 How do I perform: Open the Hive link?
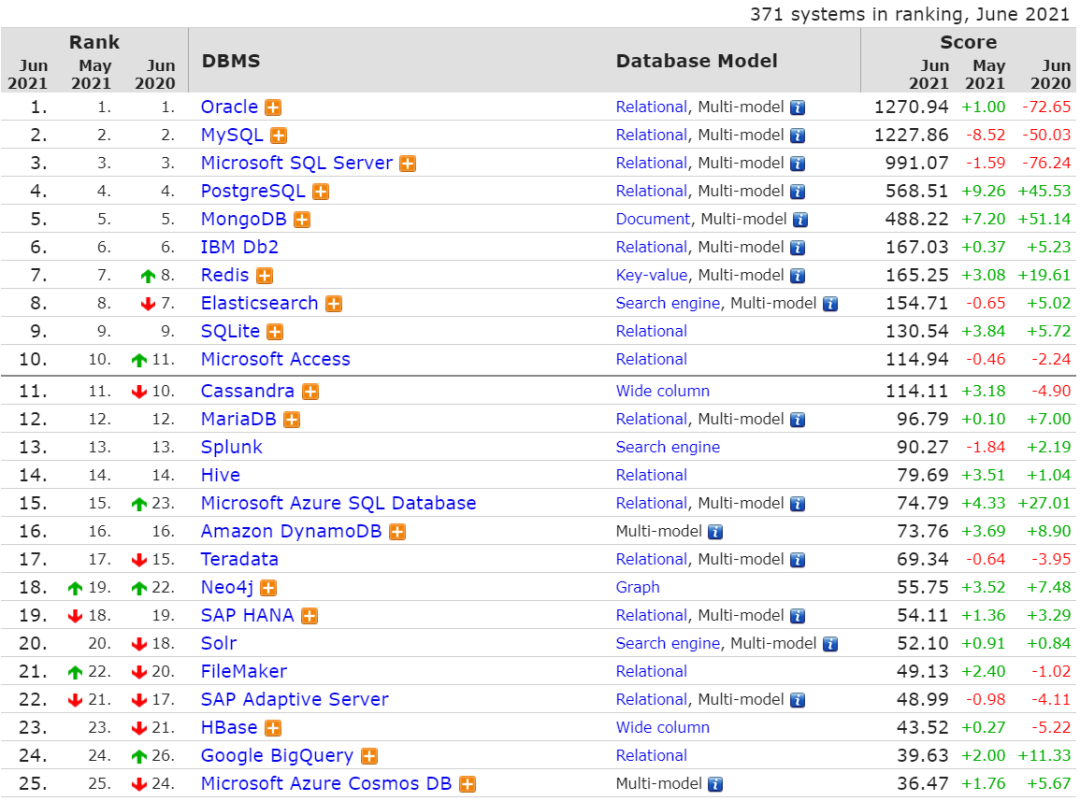click(220, 475)
